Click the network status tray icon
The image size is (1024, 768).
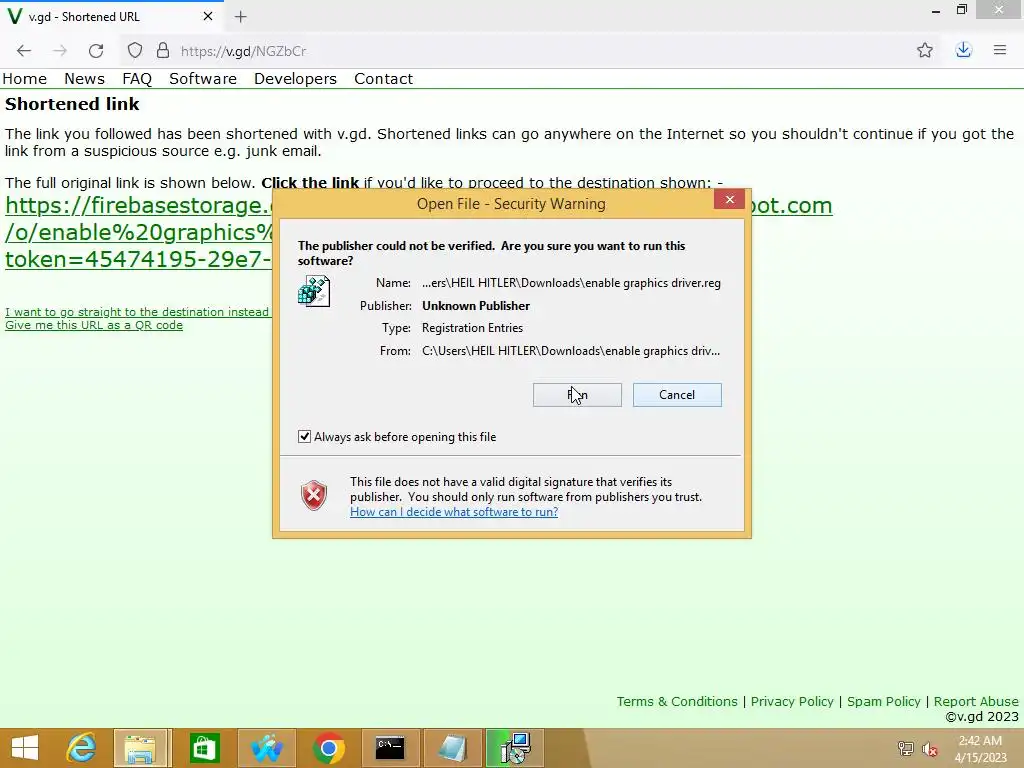(906, 749)
